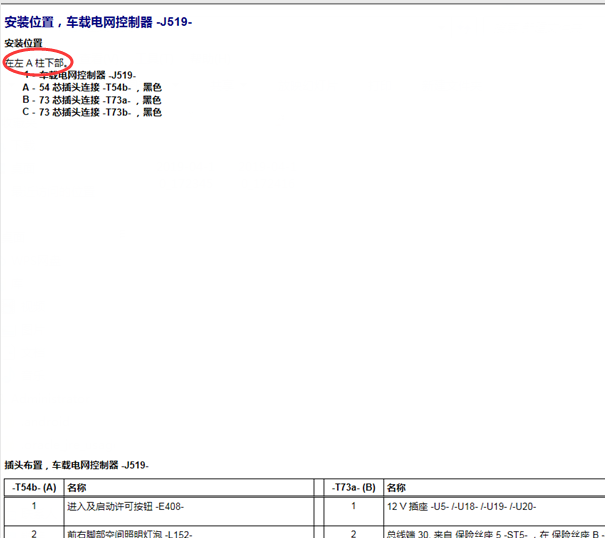Click the cell 总线端 30, 来自 保险丝座
605x538 pixels.
[x=495, y=532]
